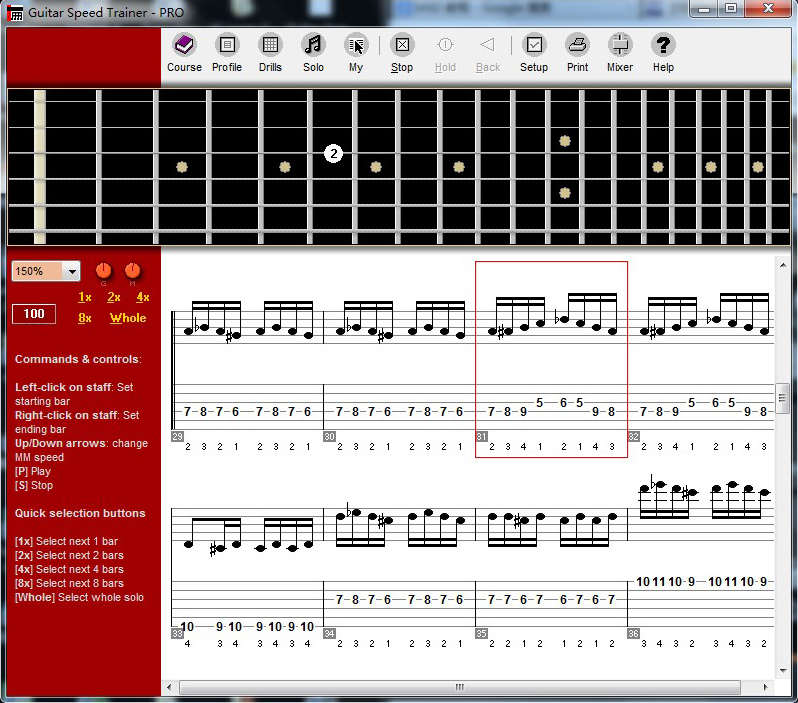798x703 pixels.
Task: Minimize the Guitar Speed Trainer window
Action: (x=704, y=9)
